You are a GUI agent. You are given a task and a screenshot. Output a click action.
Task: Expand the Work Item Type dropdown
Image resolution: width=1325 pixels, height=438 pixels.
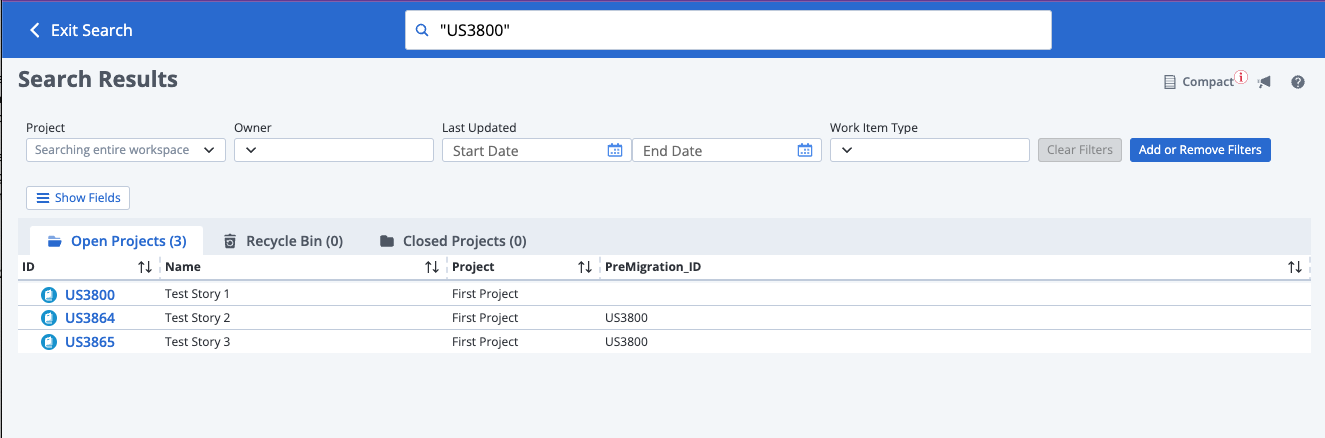coord(847,150)
